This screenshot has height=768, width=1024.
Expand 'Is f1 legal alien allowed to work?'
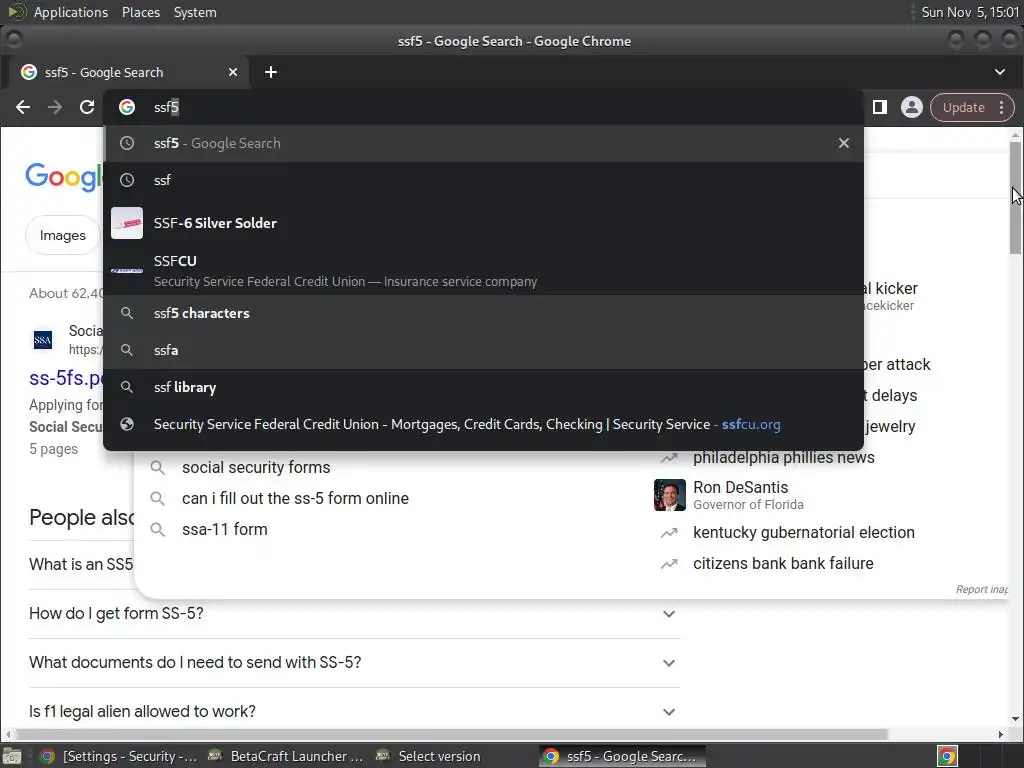coord(355,711)
